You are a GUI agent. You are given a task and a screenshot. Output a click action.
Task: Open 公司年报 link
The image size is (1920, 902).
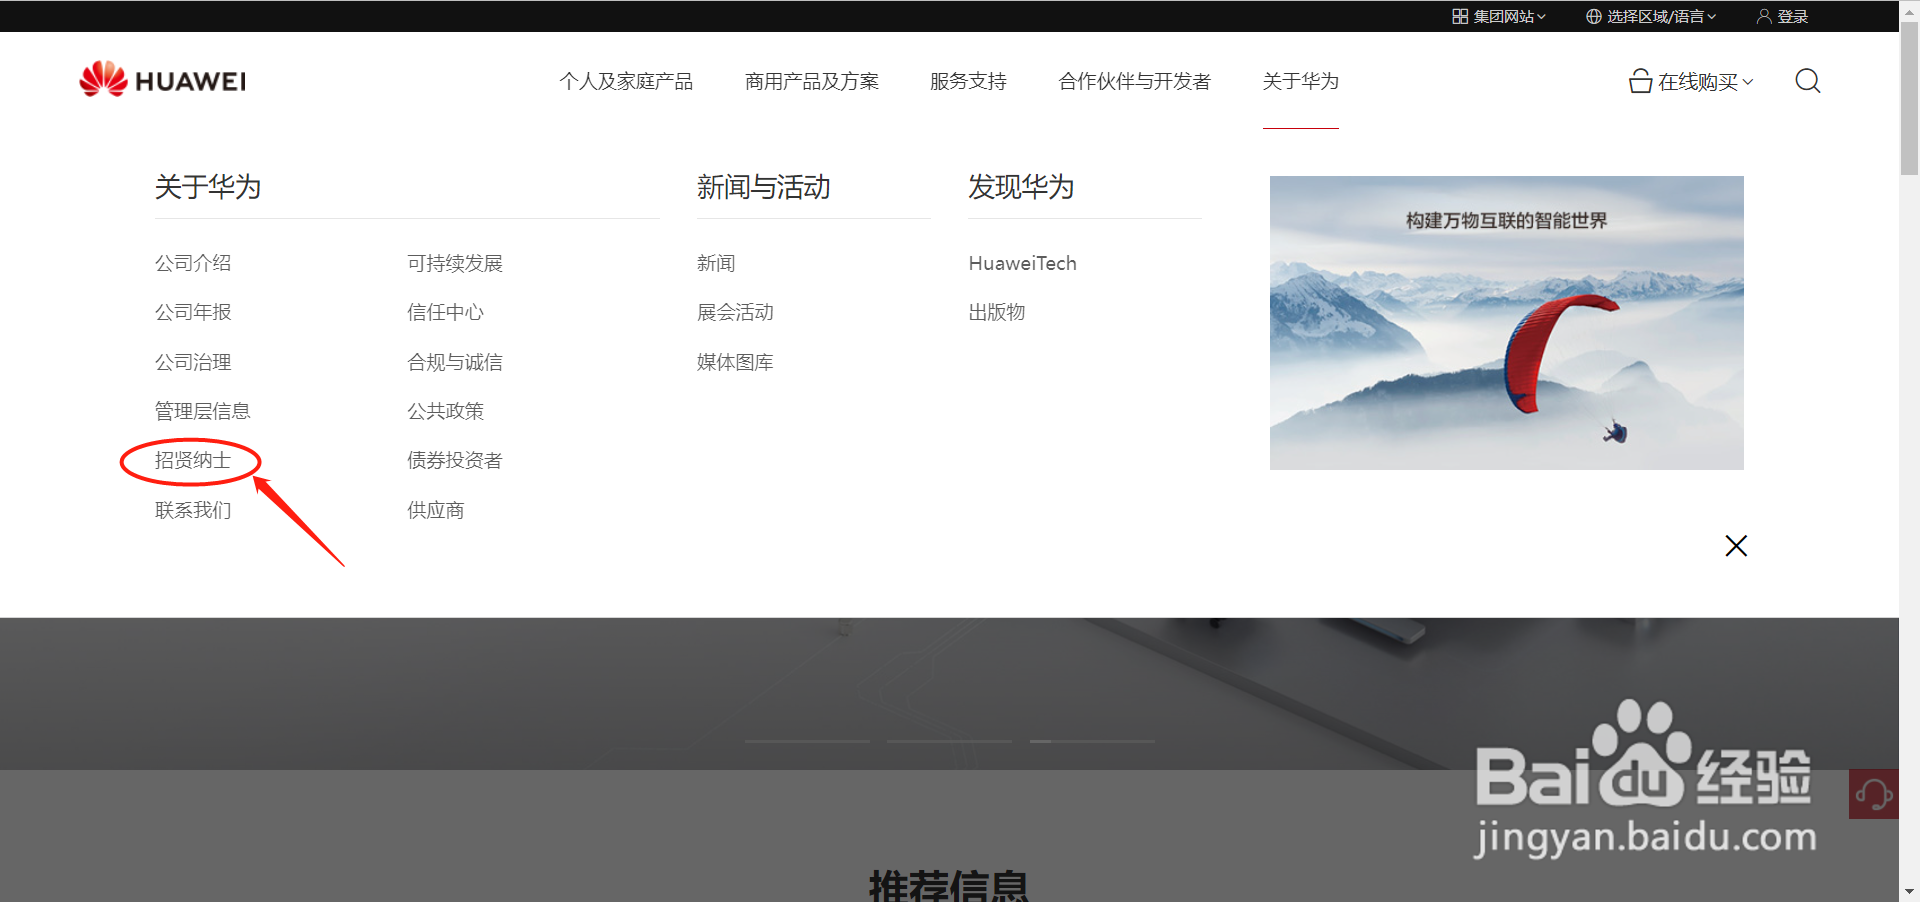pos(193,312)
